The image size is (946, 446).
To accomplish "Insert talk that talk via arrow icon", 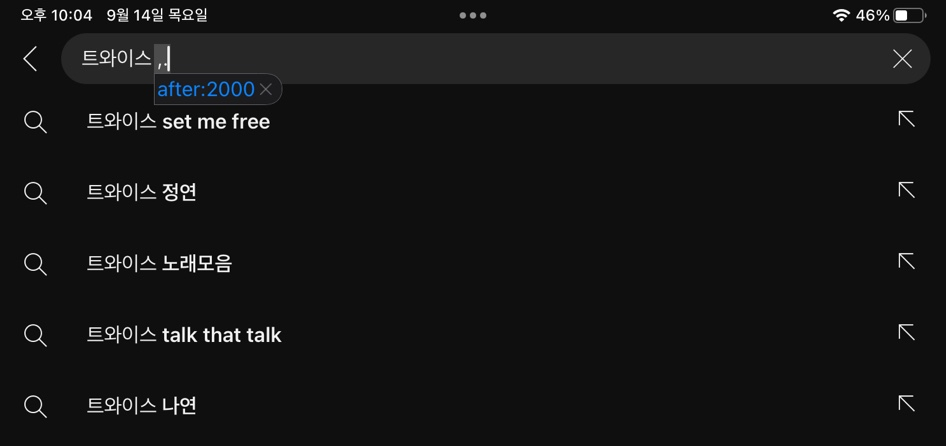I will point(906,333).
